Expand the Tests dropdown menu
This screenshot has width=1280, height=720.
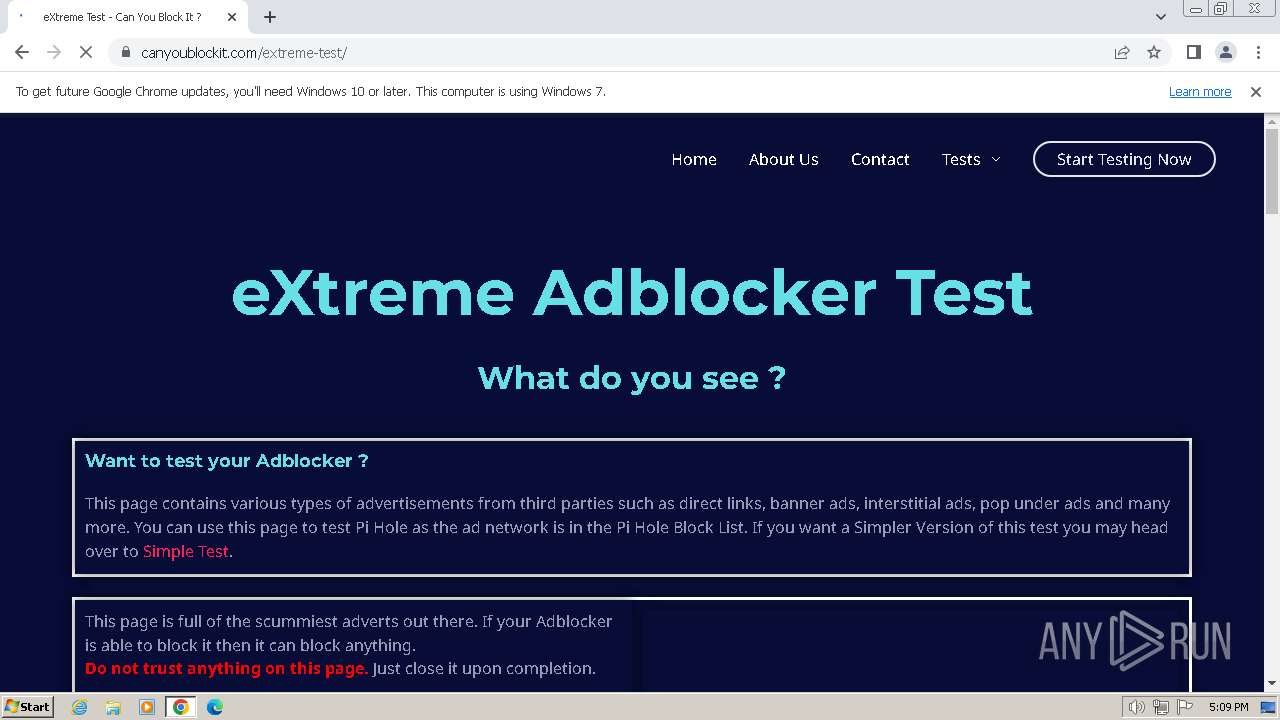pyautogui.click(x=971, y=159)
